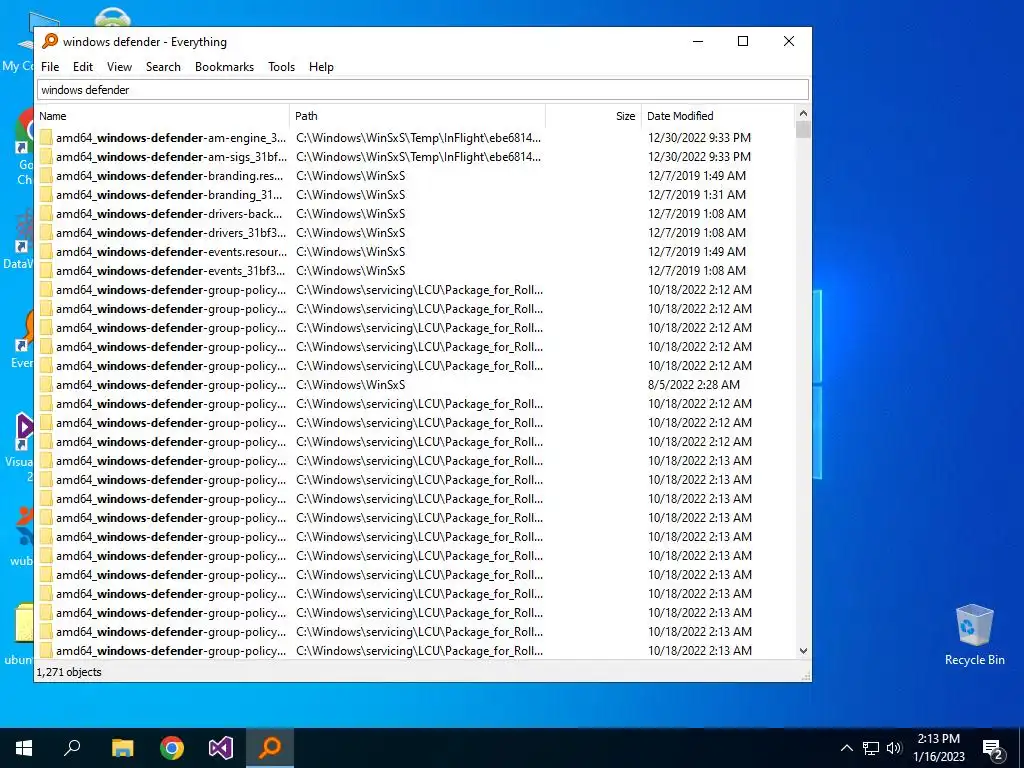Screen dimensions: 1024x768
Task: Show hidden system tray icons chevron
Action: 846,748
